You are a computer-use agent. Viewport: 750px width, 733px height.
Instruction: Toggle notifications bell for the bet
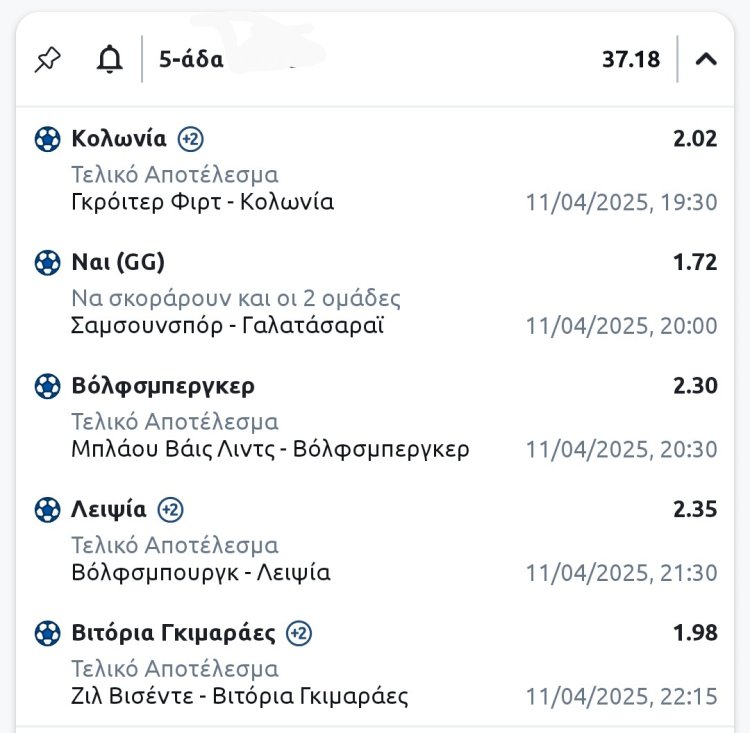[109, 60]
